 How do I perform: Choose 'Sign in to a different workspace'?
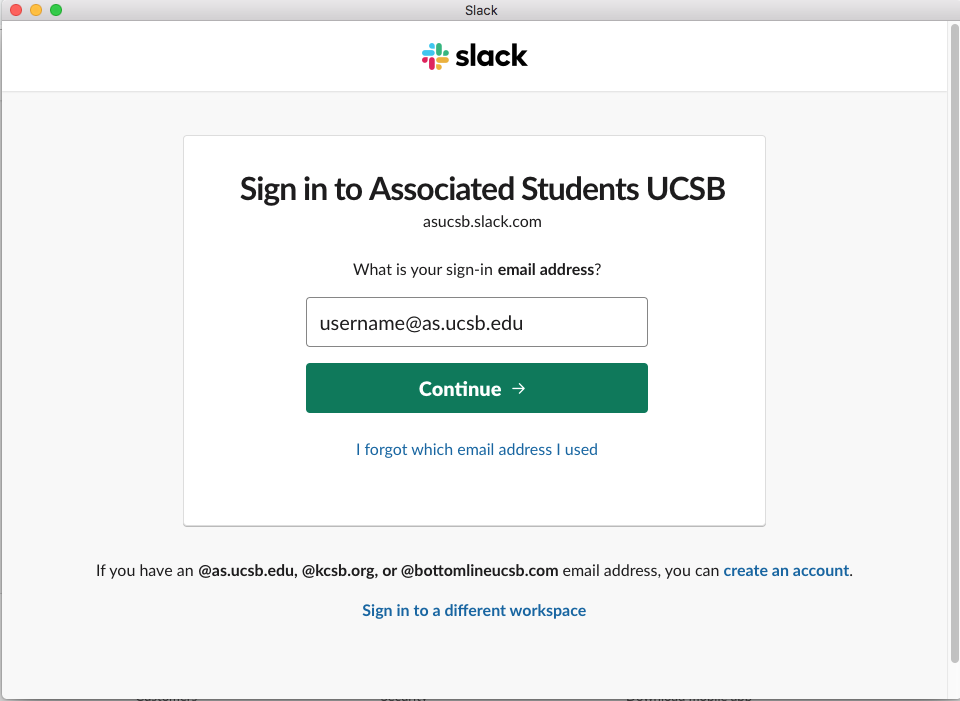(x=474, y=610)
